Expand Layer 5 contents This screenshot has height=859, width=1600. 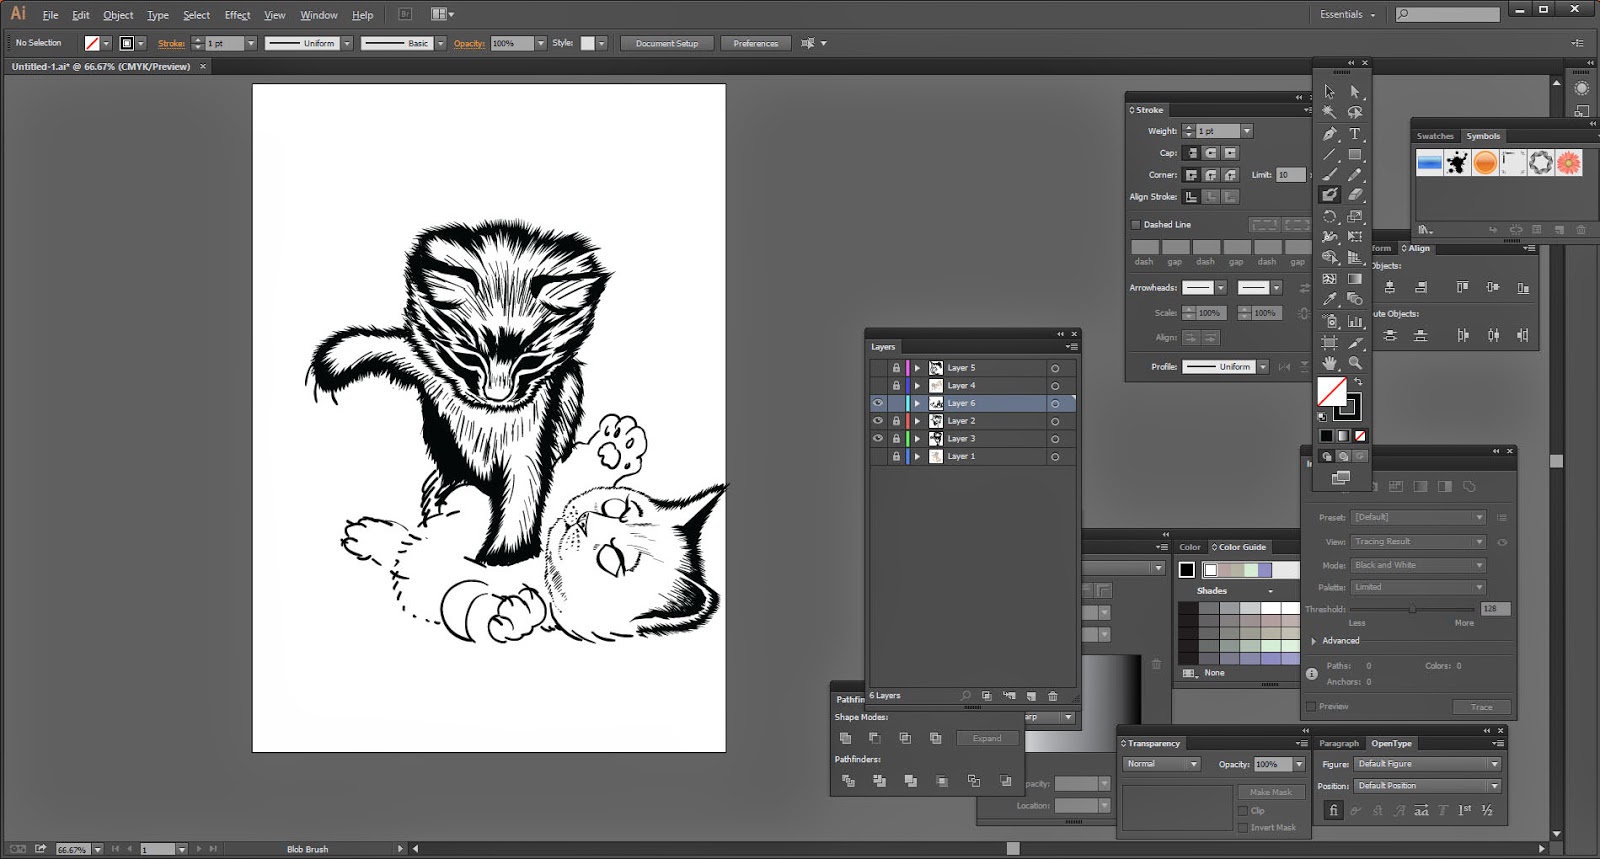[x=917, y=368]
